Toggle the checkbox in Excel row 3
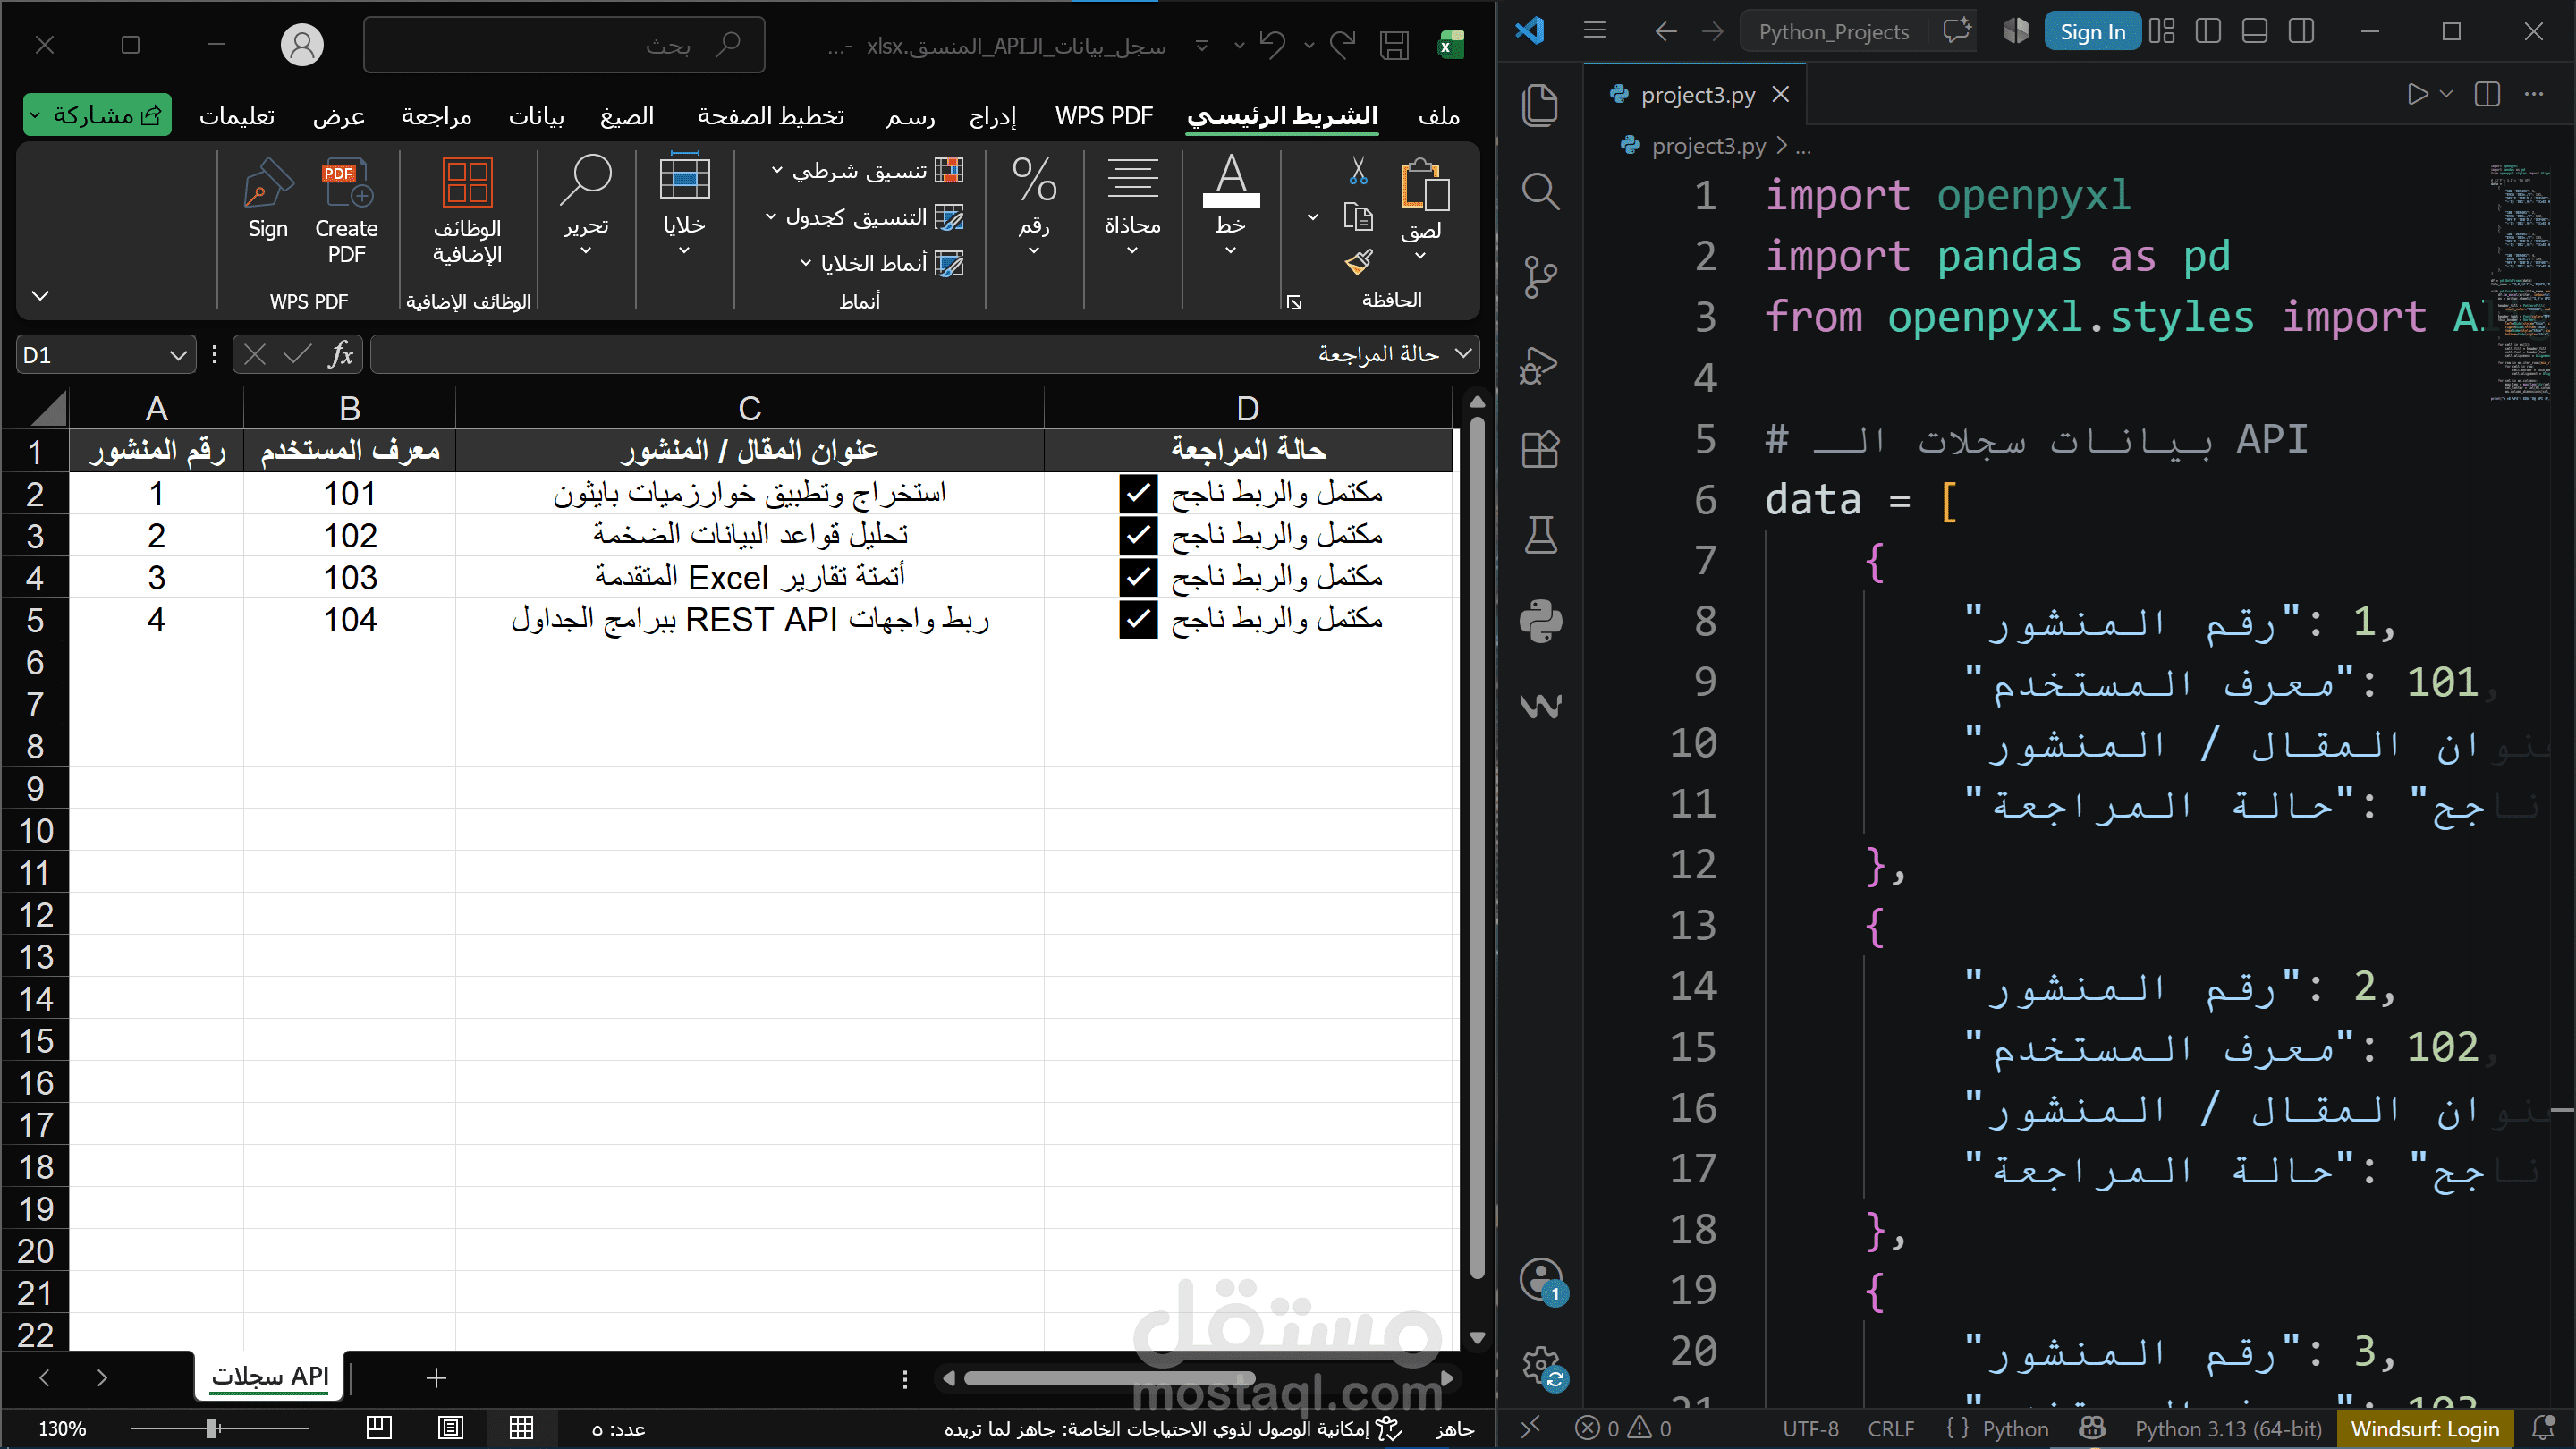The height and width of the screenshot is (1449, 2576). click(x=1138, y=535)
